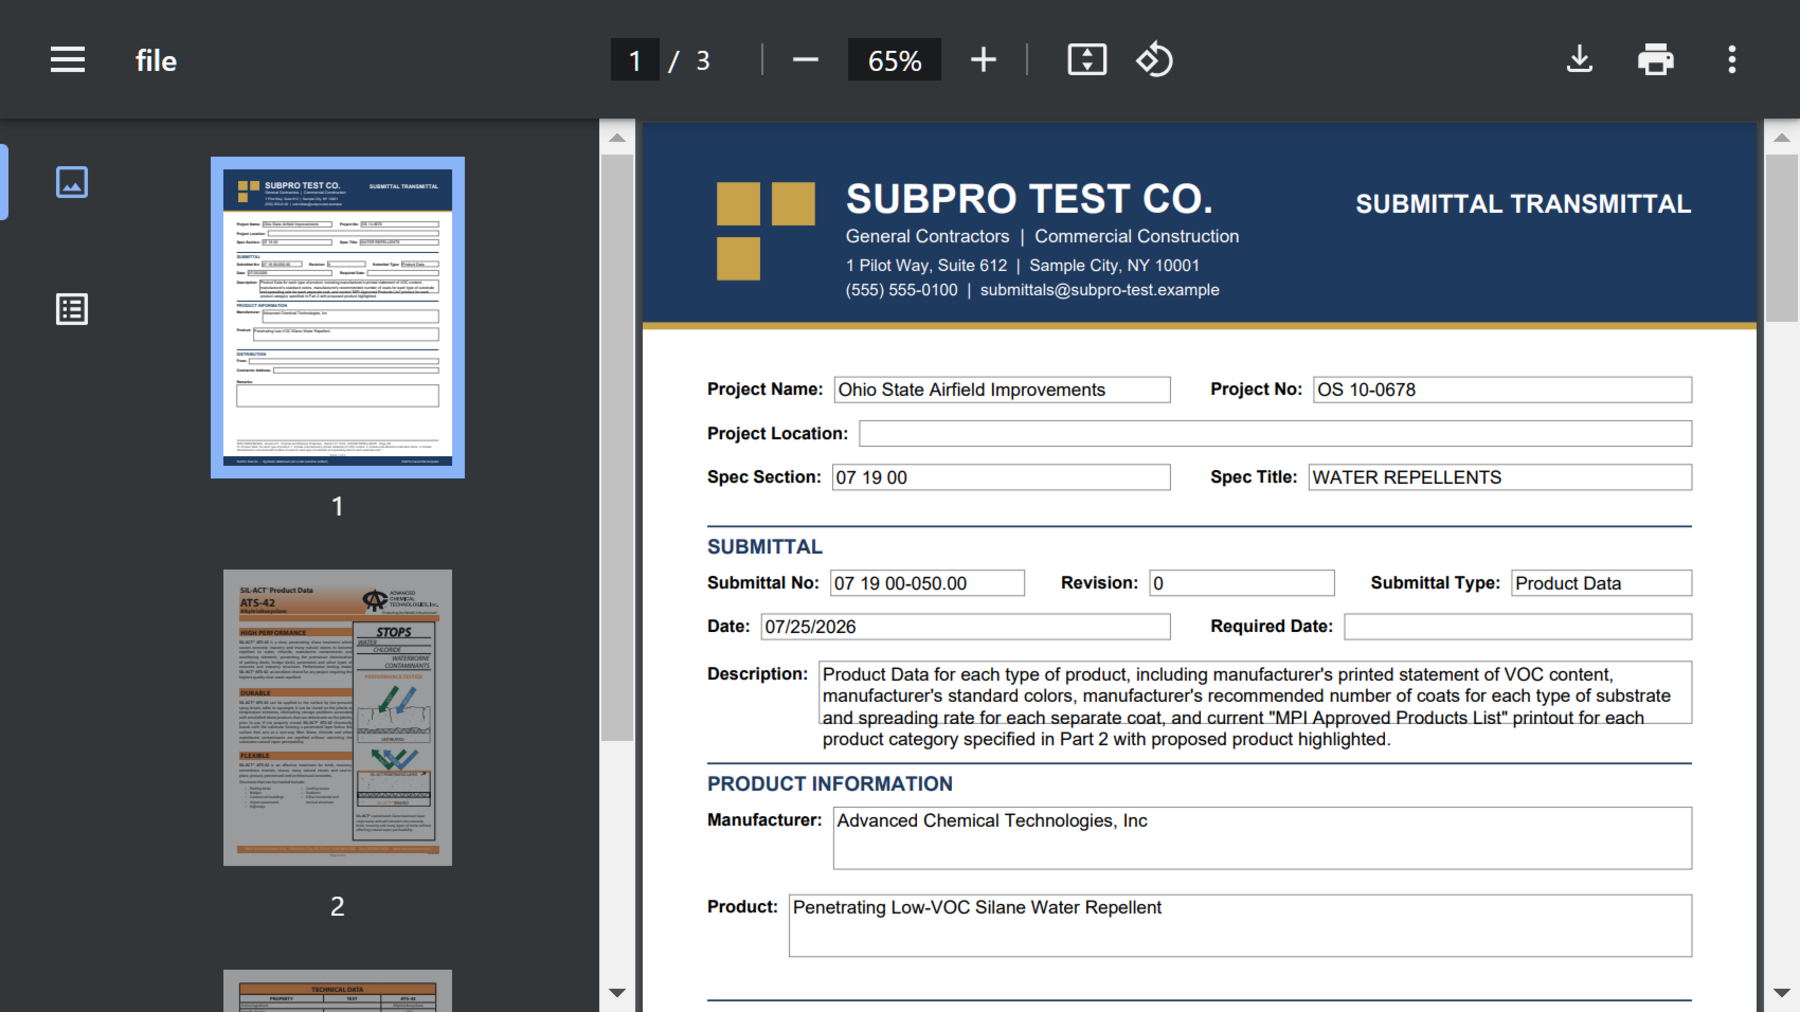Open the more actions menu
1800x1012 pixels.
coord(1732,60)
